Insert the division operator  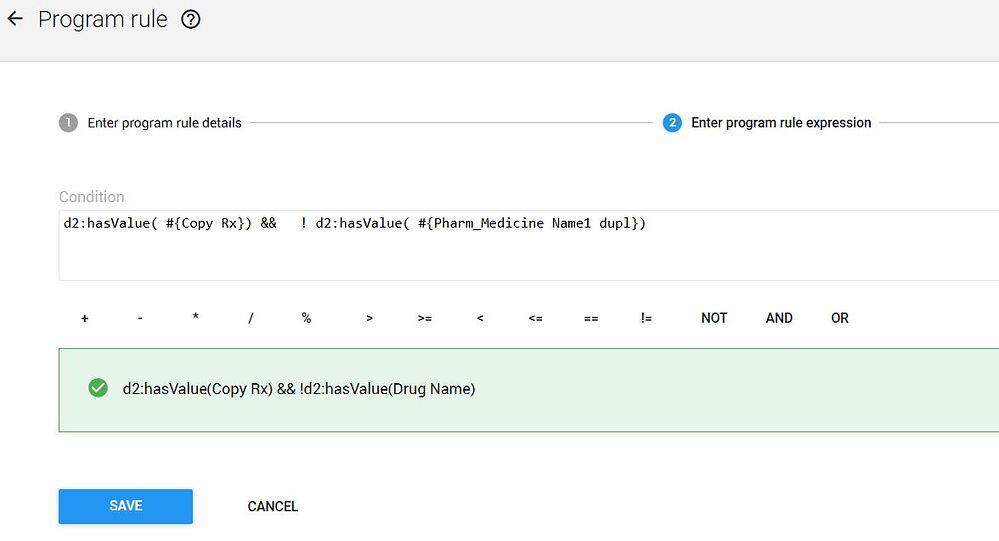(x=251, y=318)
